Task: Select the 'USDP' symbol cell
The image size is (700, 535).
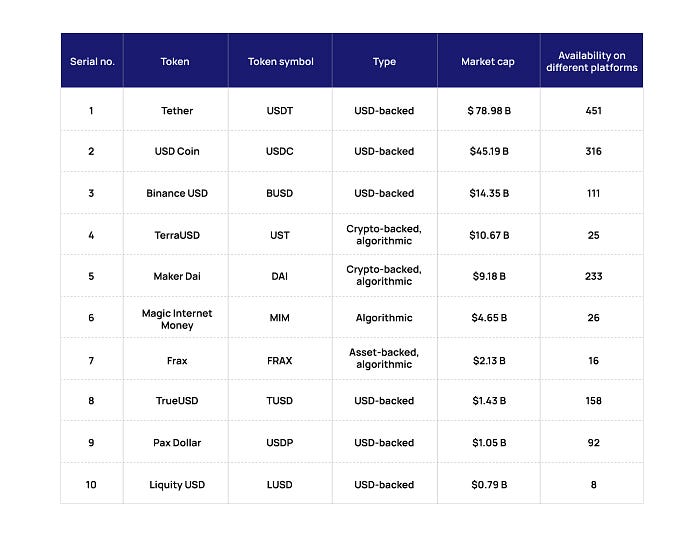Action: point(280,443)
